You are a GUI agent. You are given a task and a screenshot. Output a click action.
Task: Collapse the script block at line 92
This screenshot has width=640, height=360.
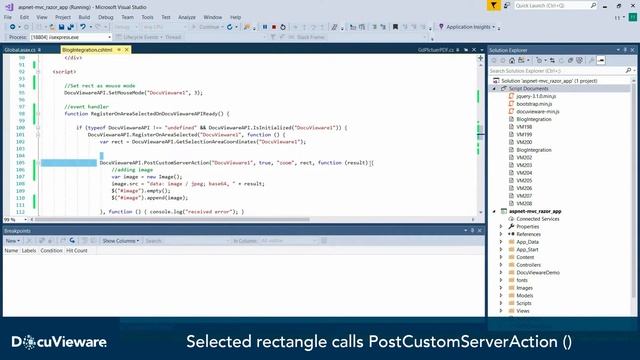[38, 71]
